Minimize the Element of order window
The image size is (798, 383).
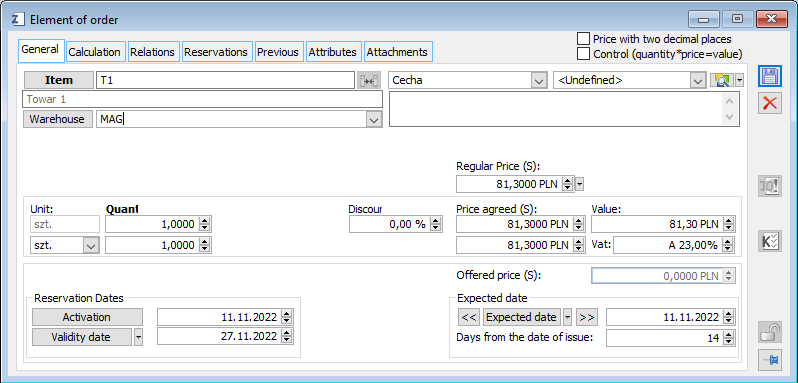click(704, 20)
